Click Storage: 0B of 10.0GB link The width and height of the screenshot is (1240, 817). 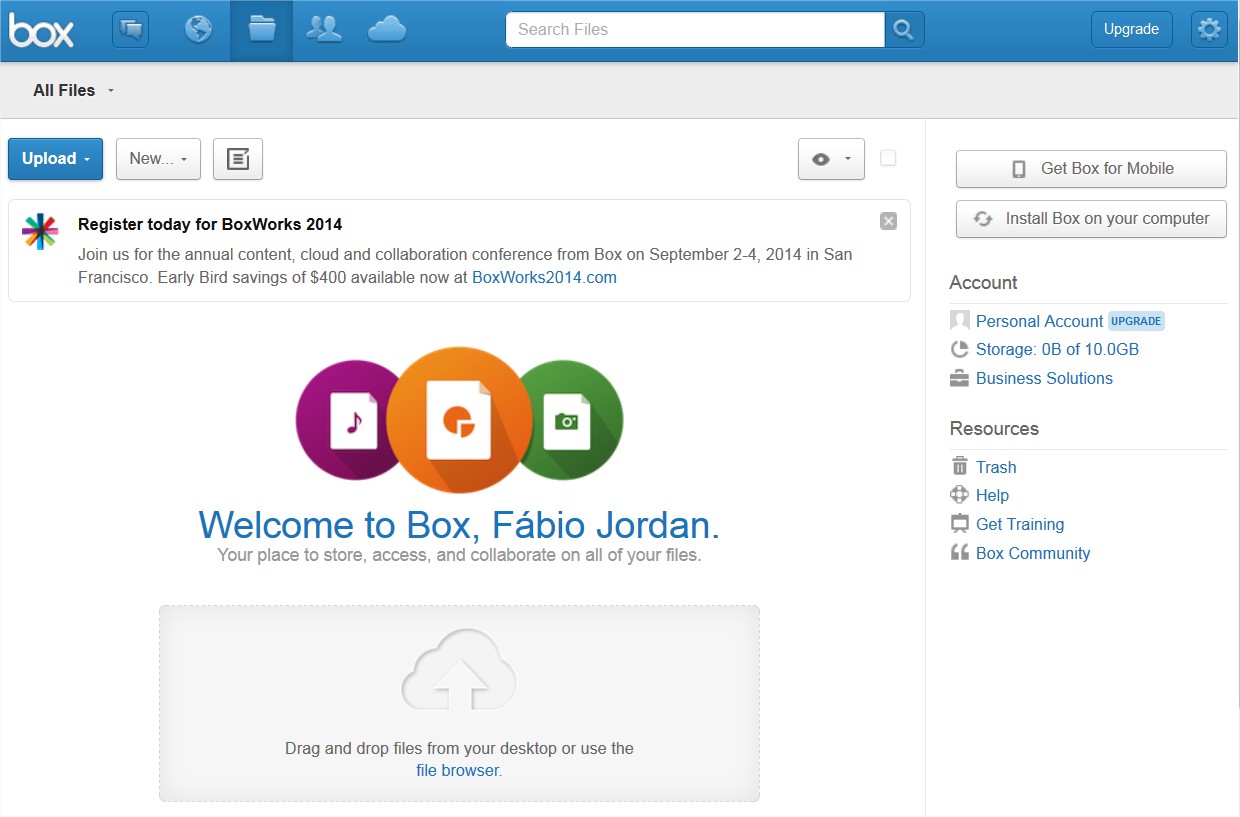click(1057, 349)
